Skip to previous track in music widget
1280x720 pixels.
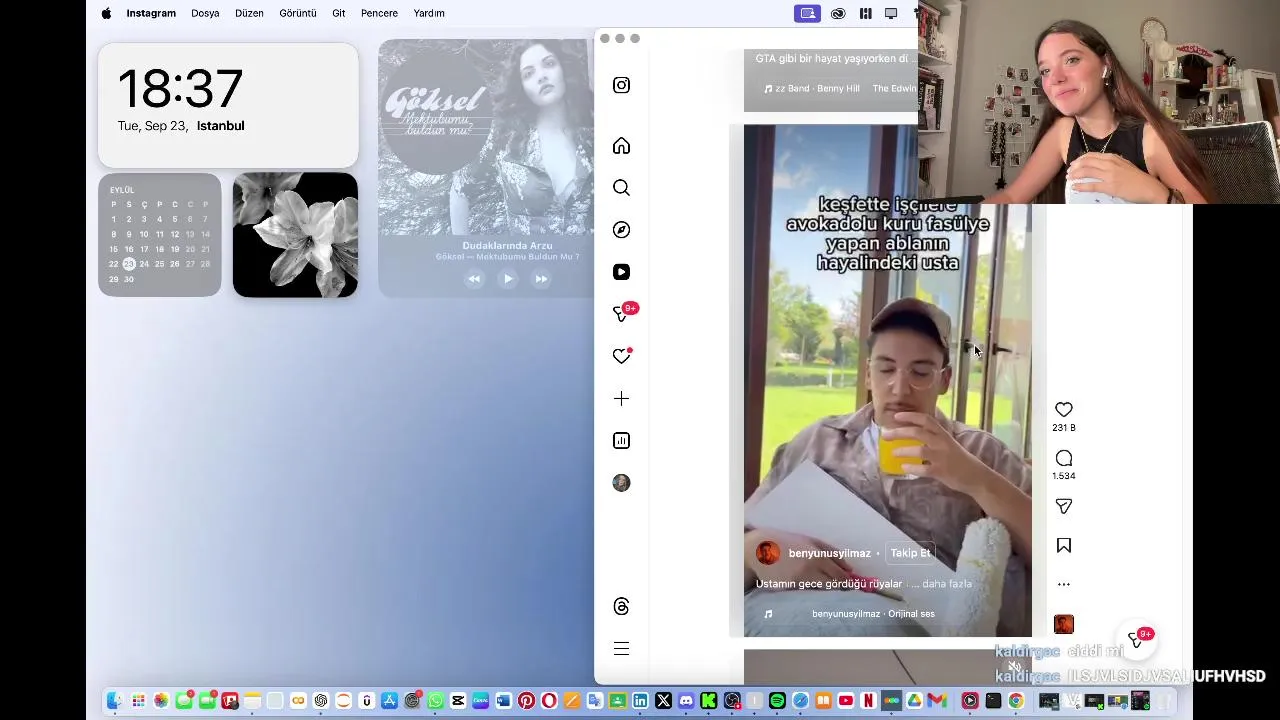tap(474, 279)
